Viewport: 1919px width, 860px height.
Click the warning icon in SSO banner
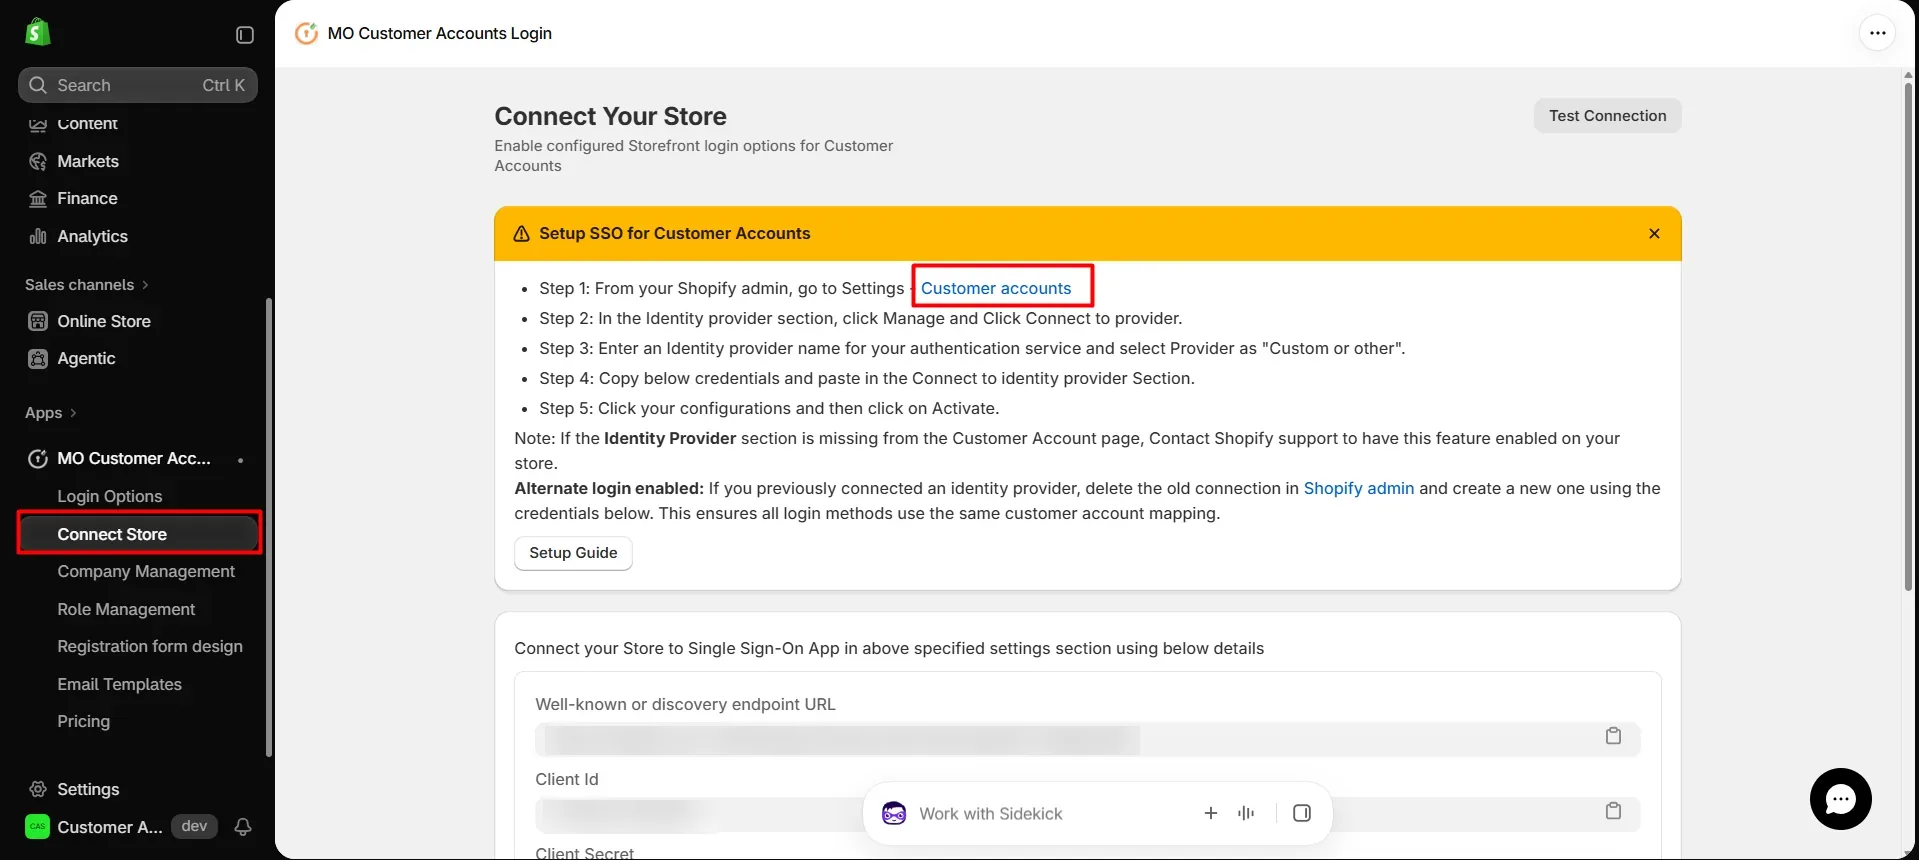pos(521,234)
